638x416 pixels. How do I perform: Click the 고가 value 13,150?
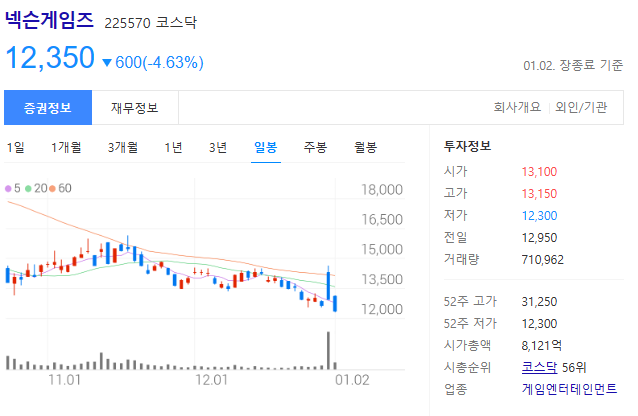[x=539, y=194]
